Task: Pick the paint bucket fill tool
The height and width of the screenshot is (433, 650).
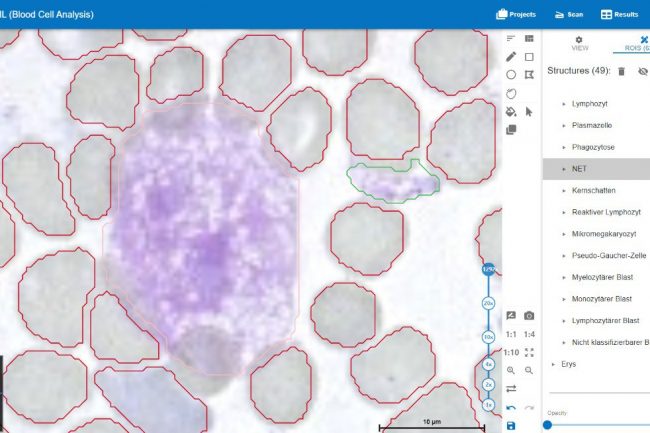Action: point(511,111)
